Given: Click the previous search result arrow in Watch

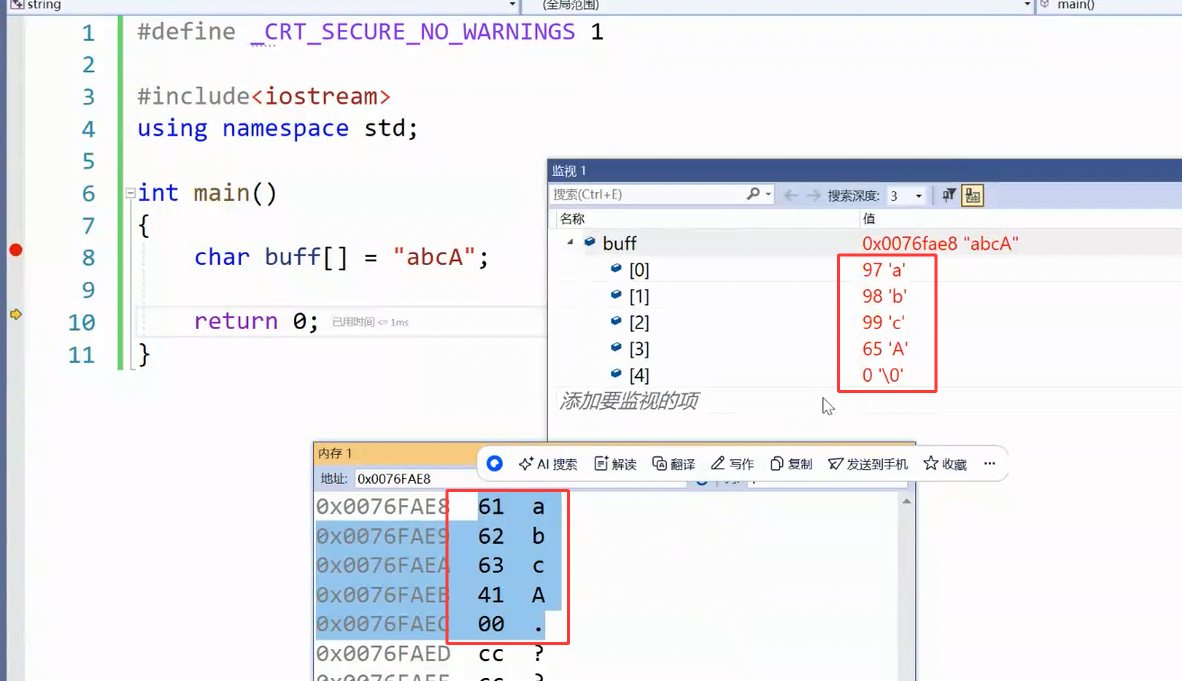Looking at the screenshot, I should pyautogui.click(x=791, y=195).
